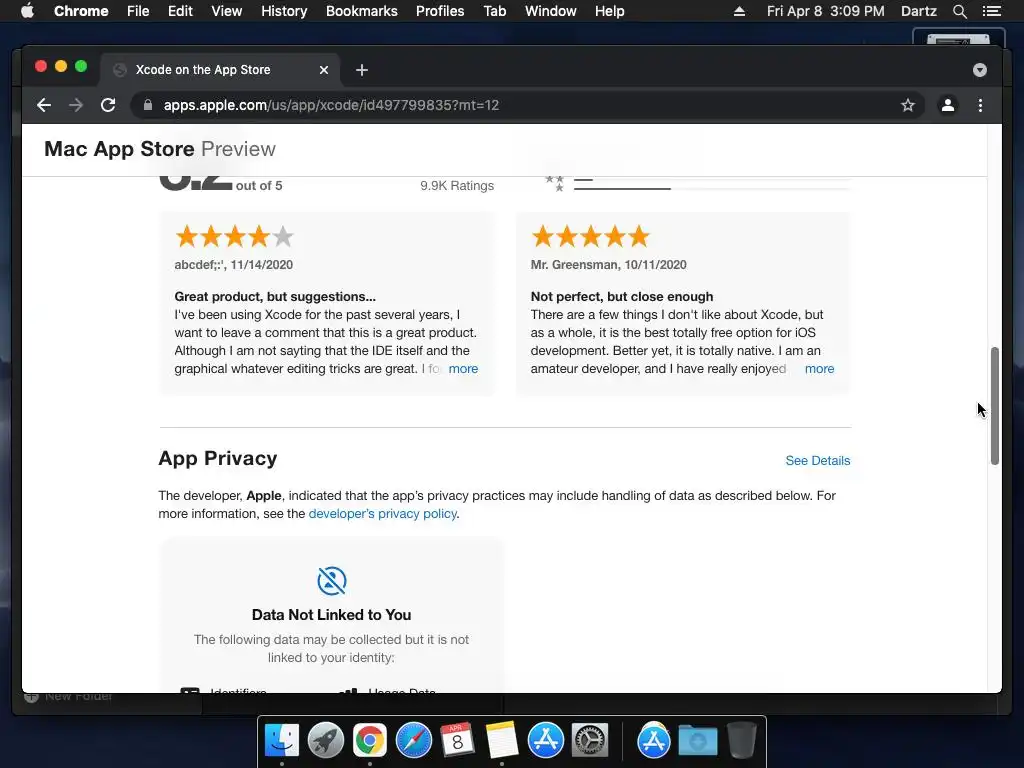This screenshot has width=1024, height=768.
Task: Click the four-star rating of abcdef review
Action: click(234, 236)
